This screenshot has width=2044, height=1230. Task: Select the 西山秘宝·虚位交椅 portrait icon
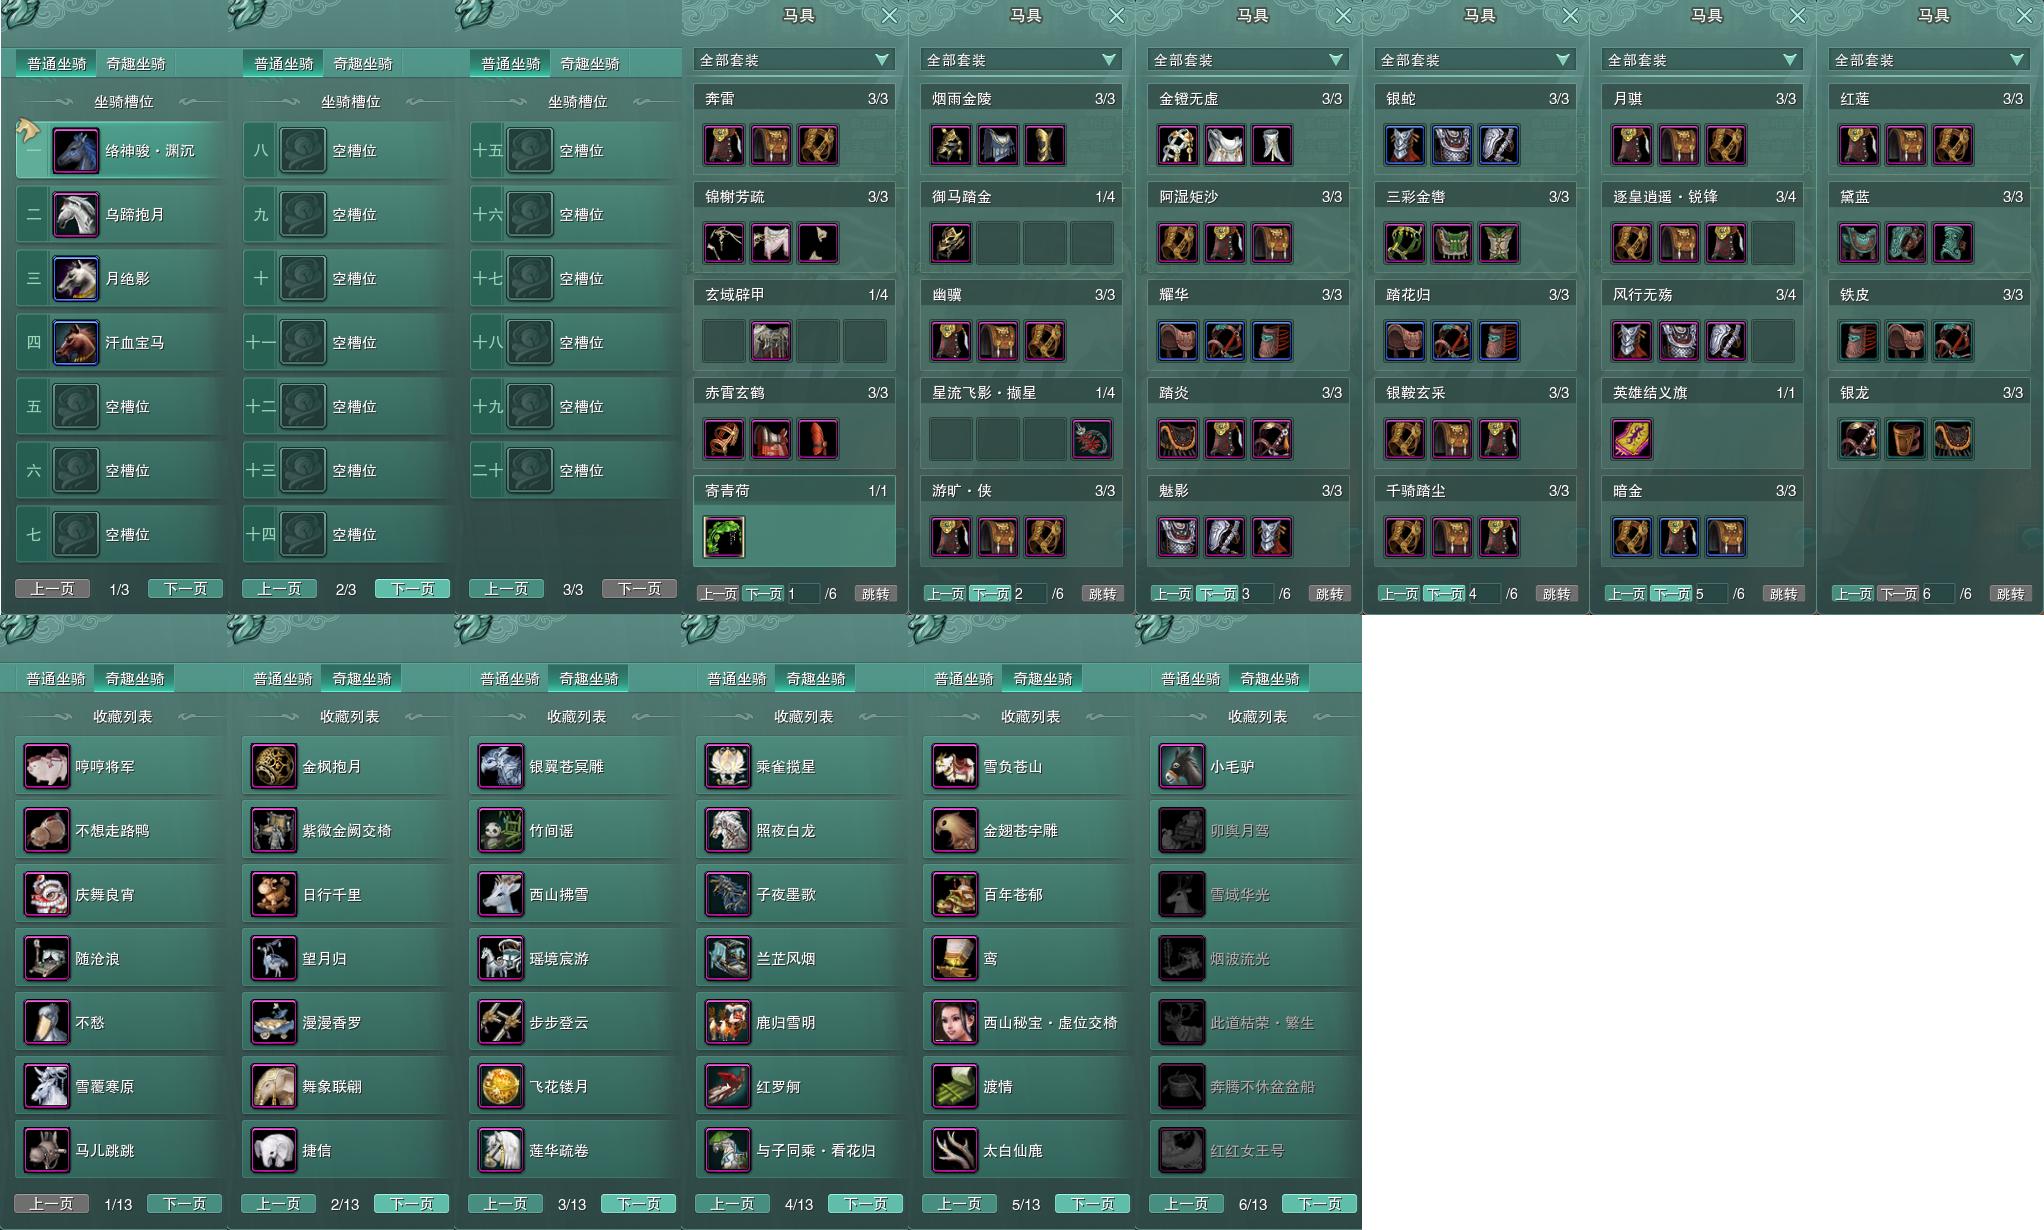[955, 1023]
